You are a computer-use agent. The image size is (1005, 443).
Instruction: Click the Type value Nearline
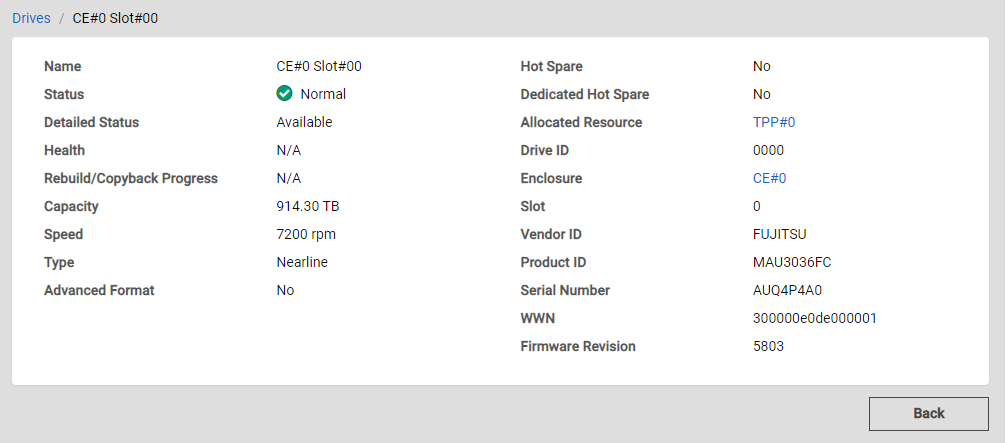(301, 262)
